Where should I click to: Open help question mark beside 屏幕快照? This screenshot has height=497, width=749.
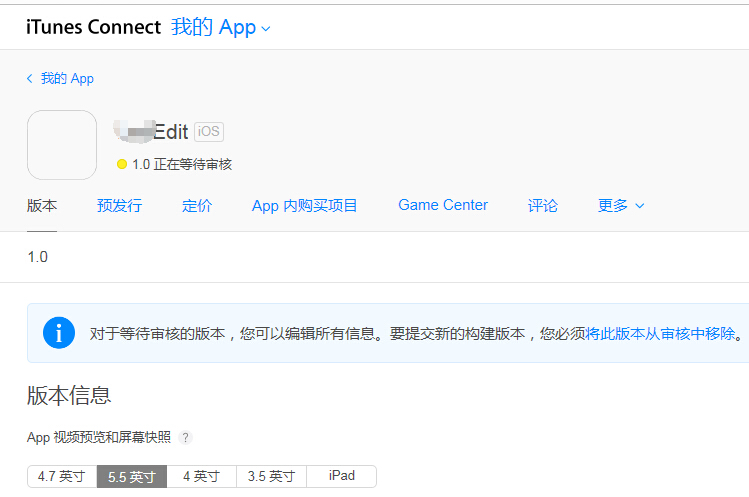coord(185,437)
